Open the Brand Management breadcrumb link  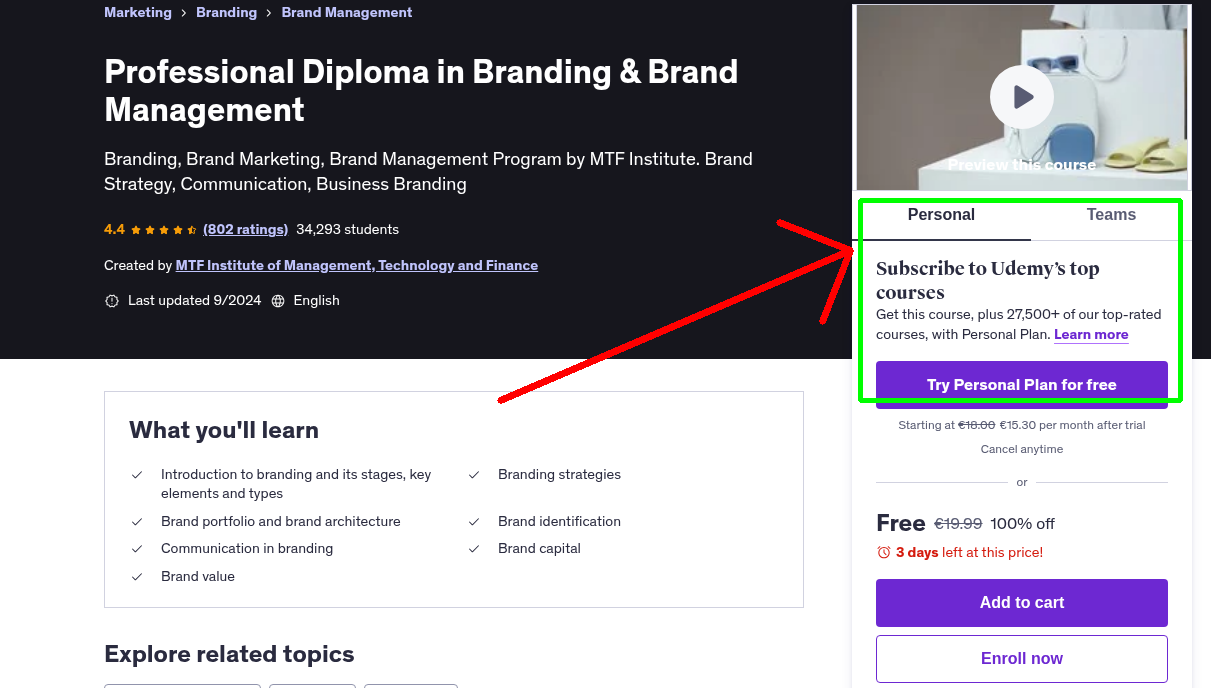pos(347,12)
